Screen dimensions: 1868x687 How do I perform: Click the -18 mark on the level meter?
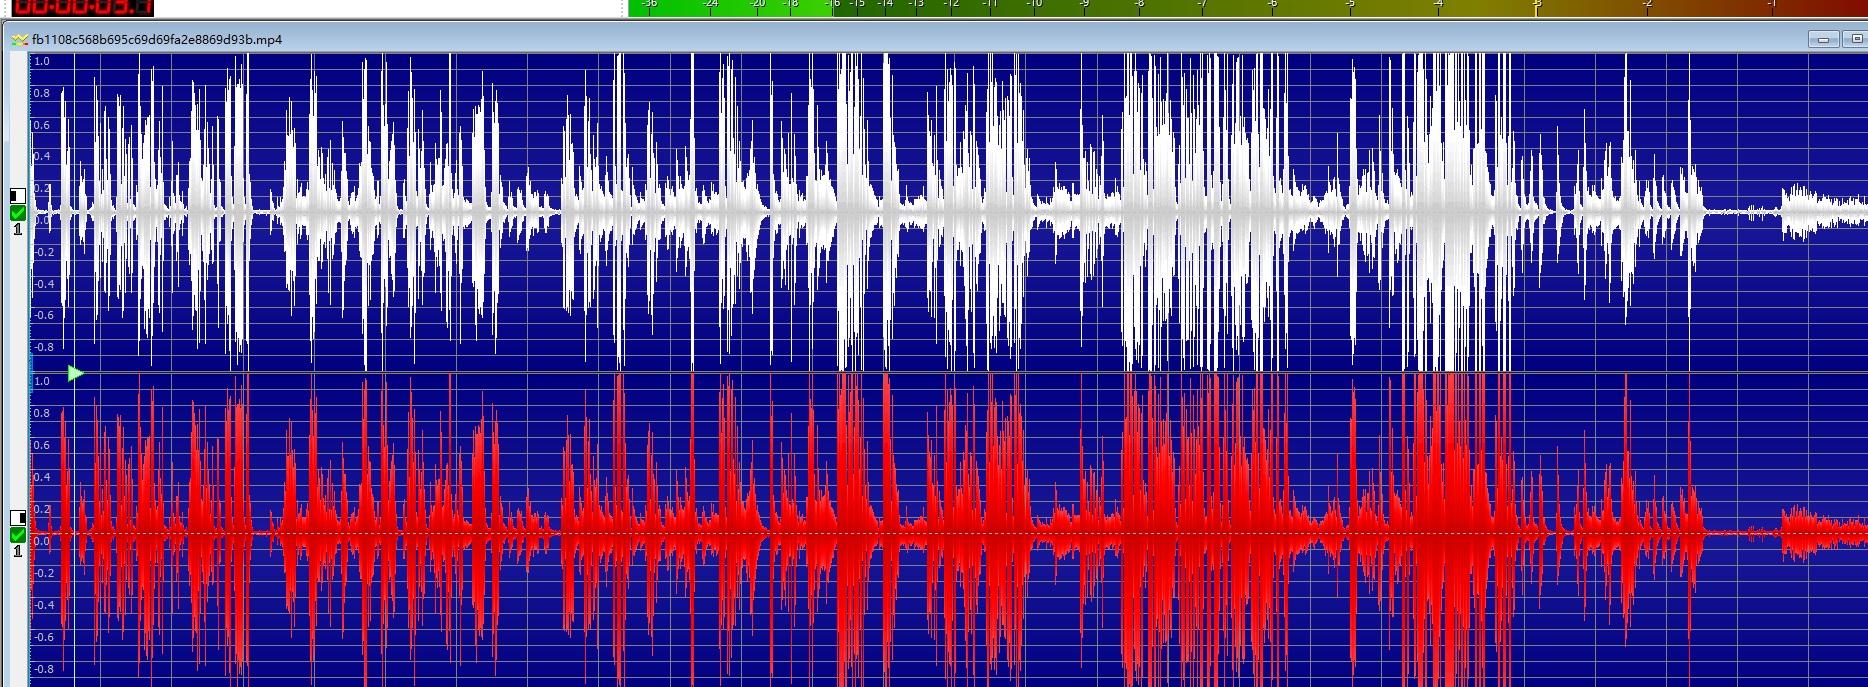coord(791,5)
